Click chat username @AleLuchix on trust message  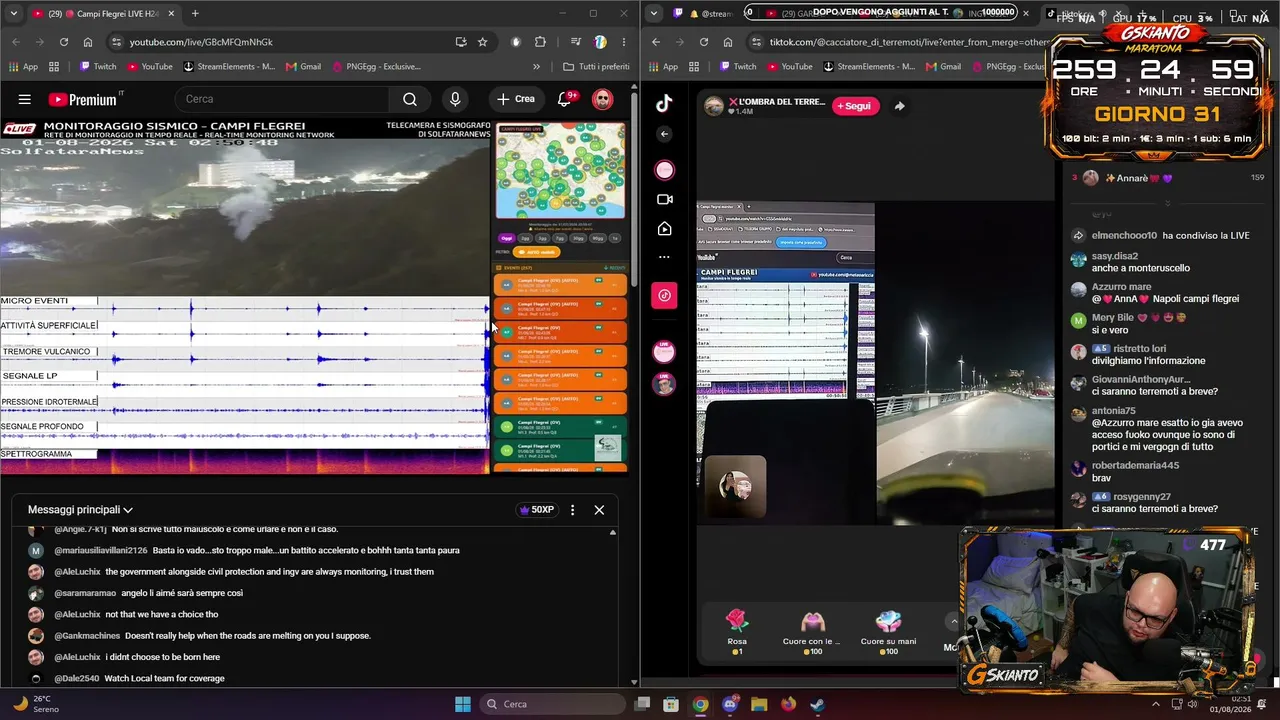pyautogui.click(x=77, y=572)
